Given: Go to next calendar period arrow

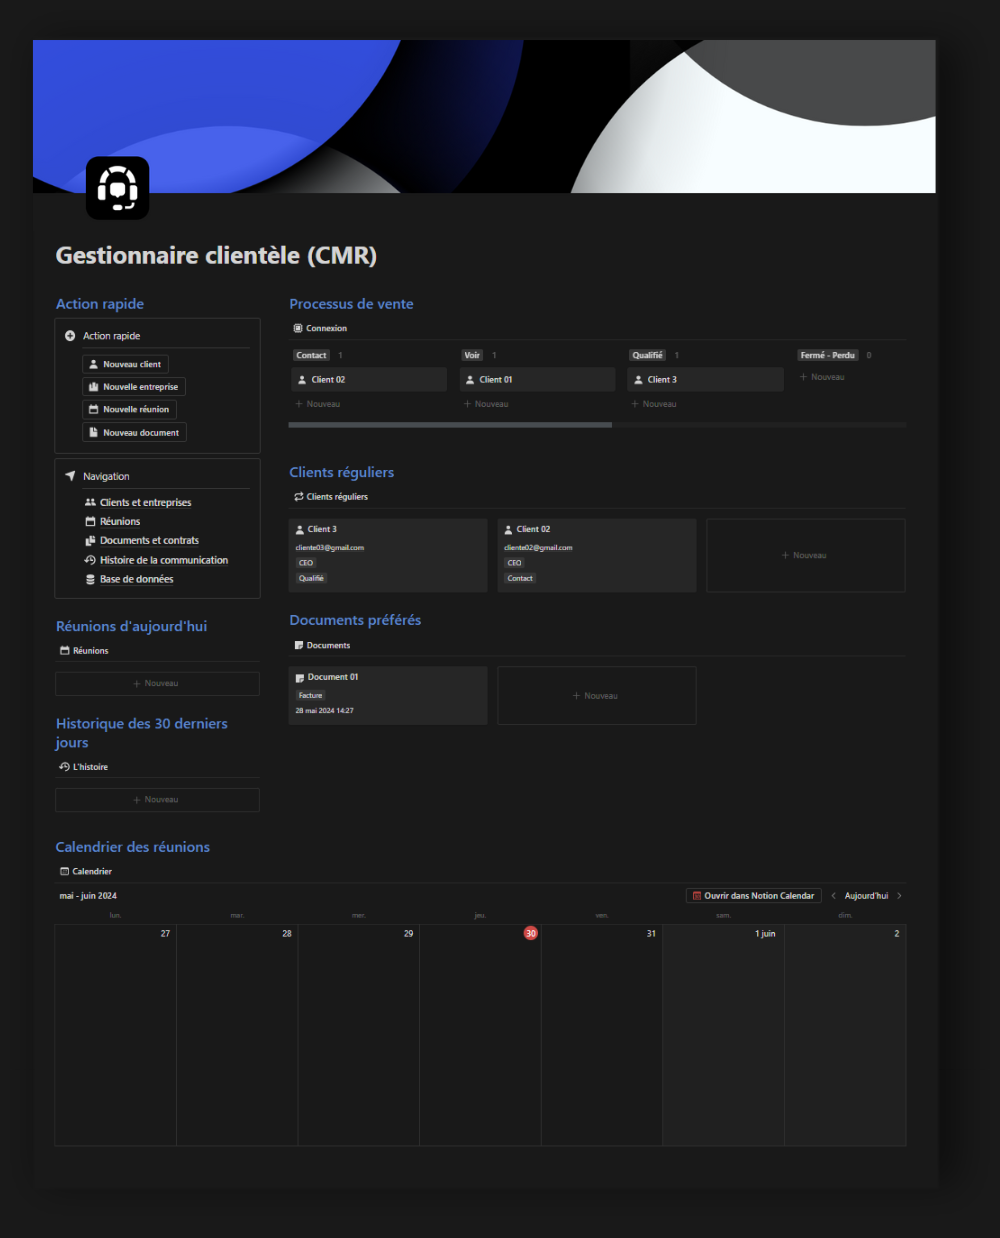Looking at the screenshot, I should pos(899,896).
